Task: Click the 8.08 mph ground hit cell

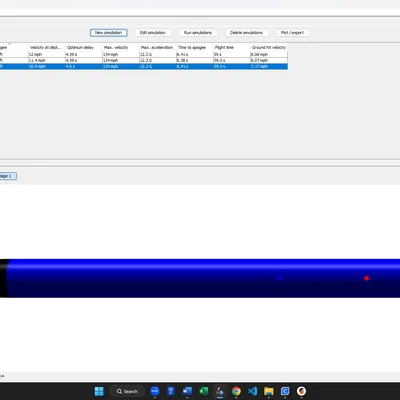Action: point(269,54)
